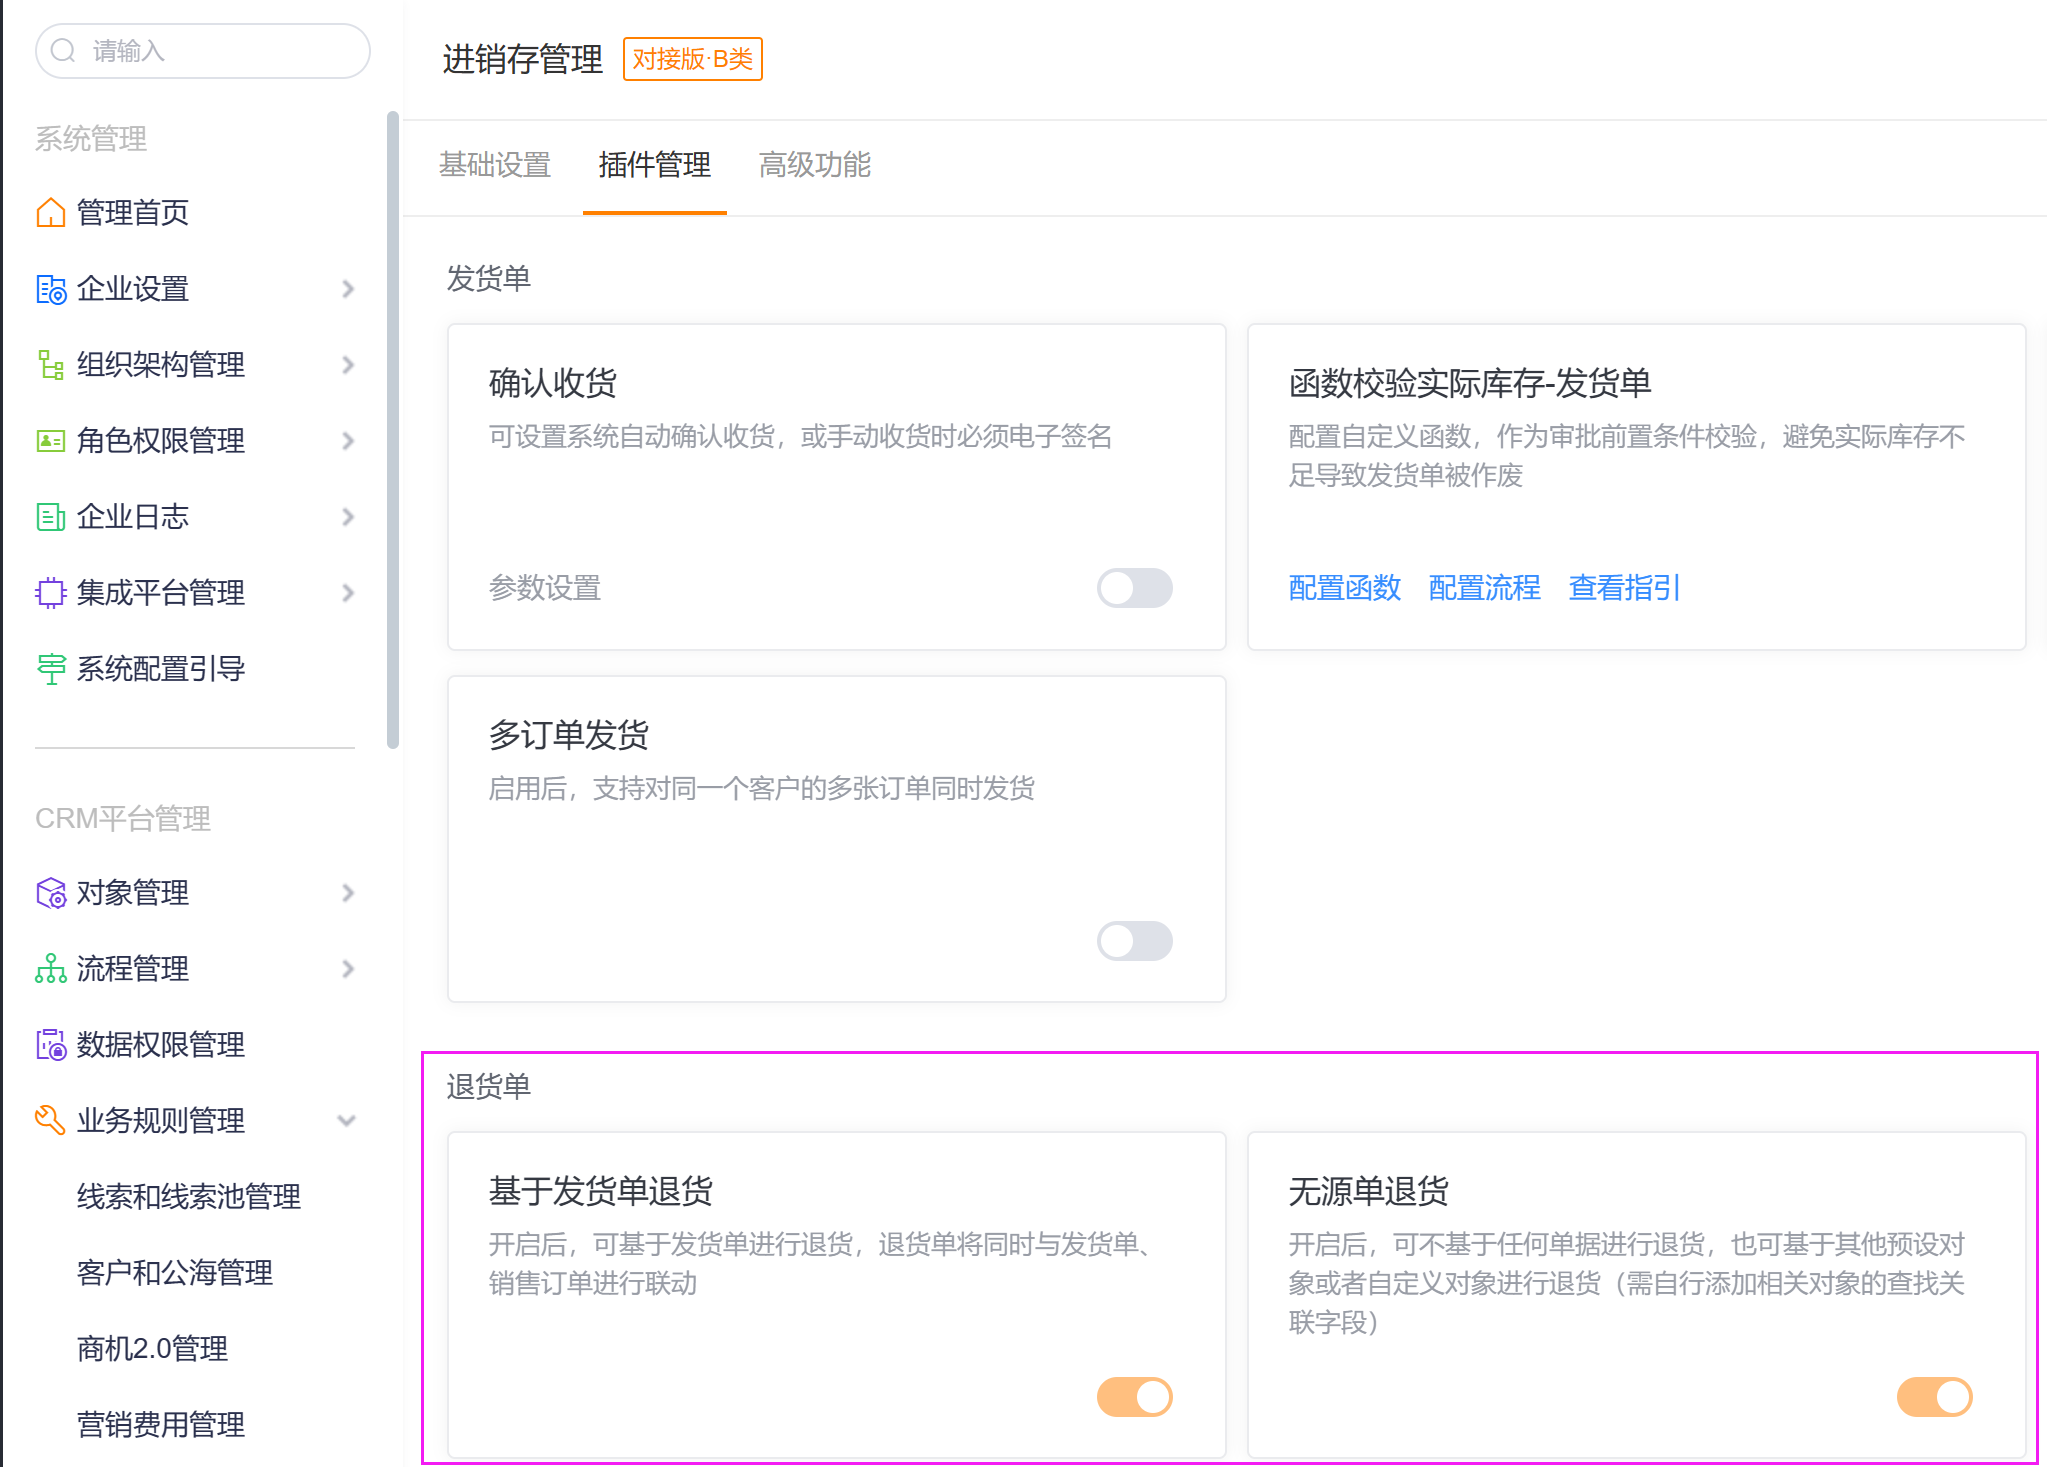Click the 企业日志 document icon
The width and height of the screenshot is (2047, 1467).
[x=50, y=517]
